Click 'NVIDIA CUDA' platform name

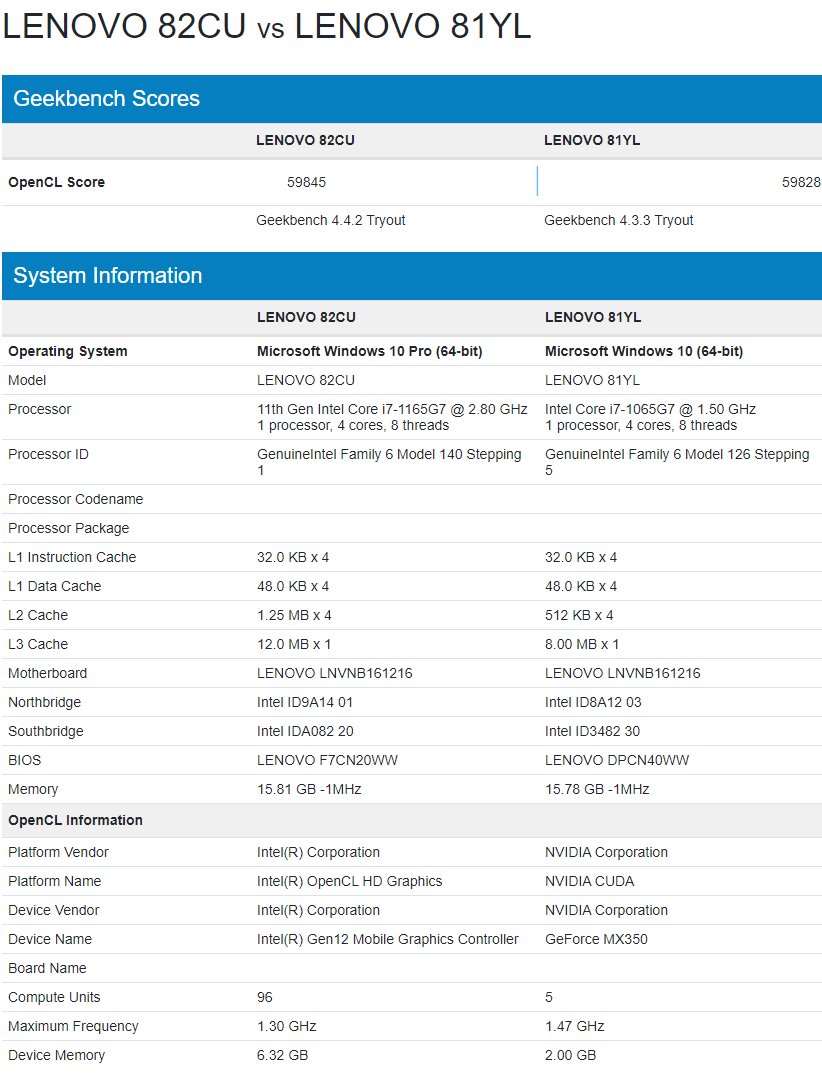coord(590,881)
